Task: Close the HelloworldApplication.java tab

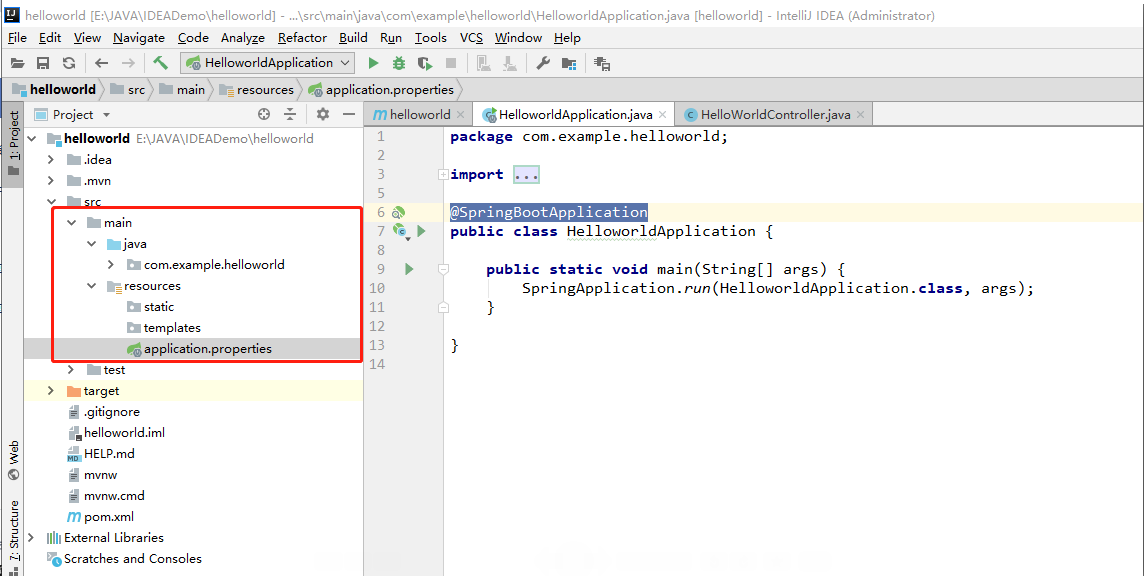Action: click(x=662, y=115)
